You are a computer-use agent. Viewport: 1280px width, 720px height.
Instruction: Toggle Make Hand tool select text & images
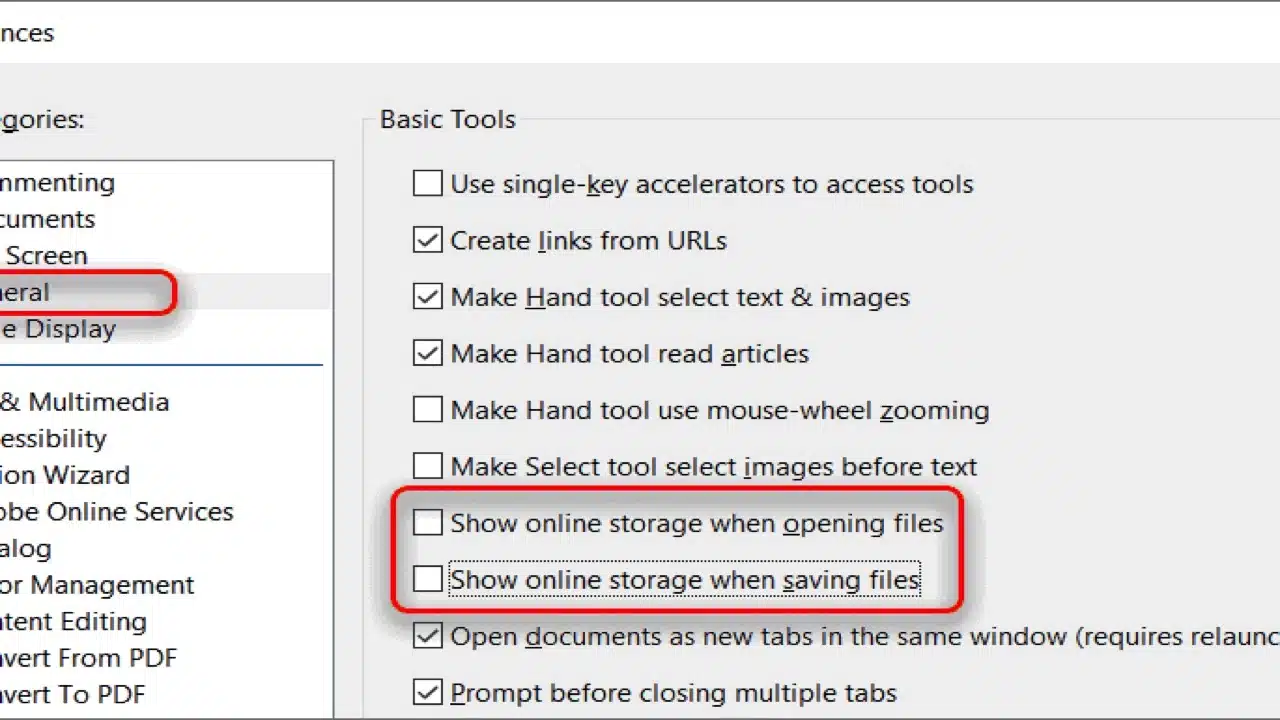tap(428, 297)
